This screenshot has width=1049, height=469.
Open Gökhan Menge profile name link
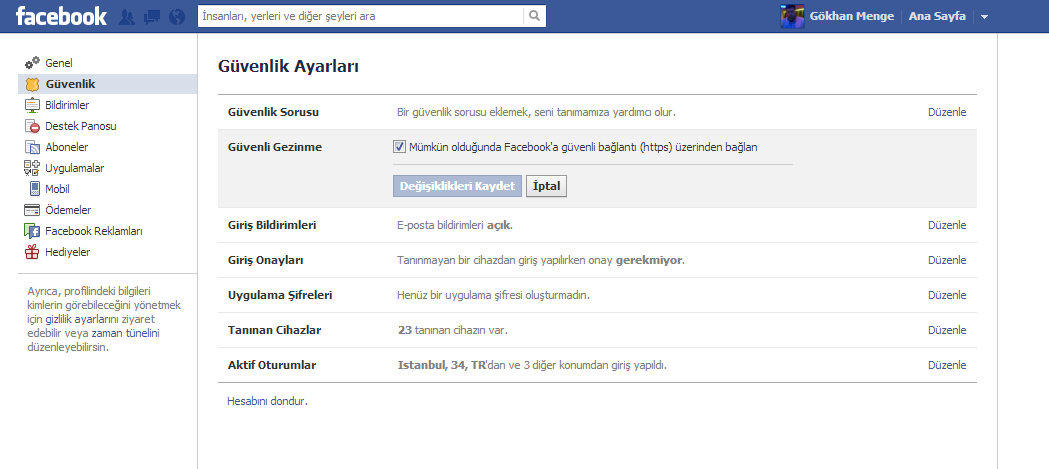click(x=852, y=16)
